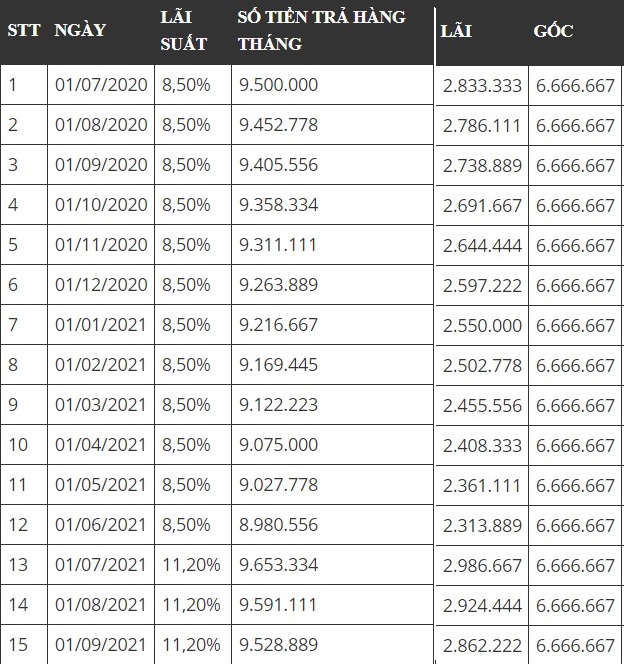Select the date cell 01/02/2021
The width and height of the screenshot is (624, 664).
coord(101,365)
